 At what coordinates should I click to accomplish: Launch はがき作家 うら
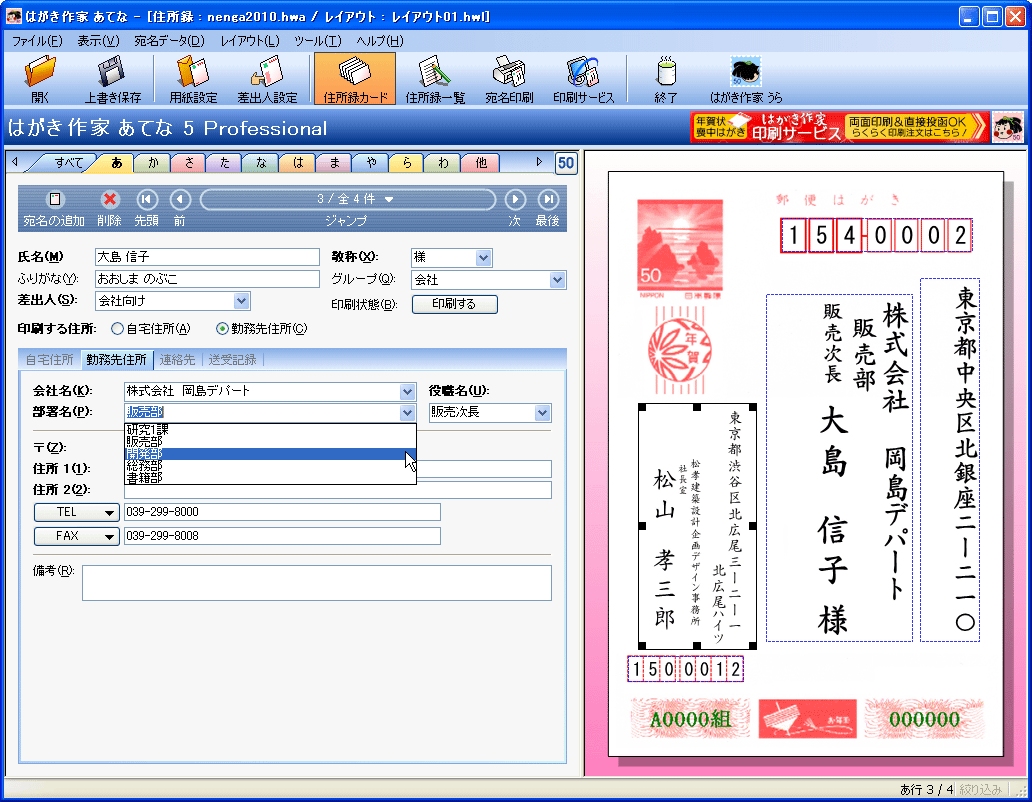pos(746,79)
